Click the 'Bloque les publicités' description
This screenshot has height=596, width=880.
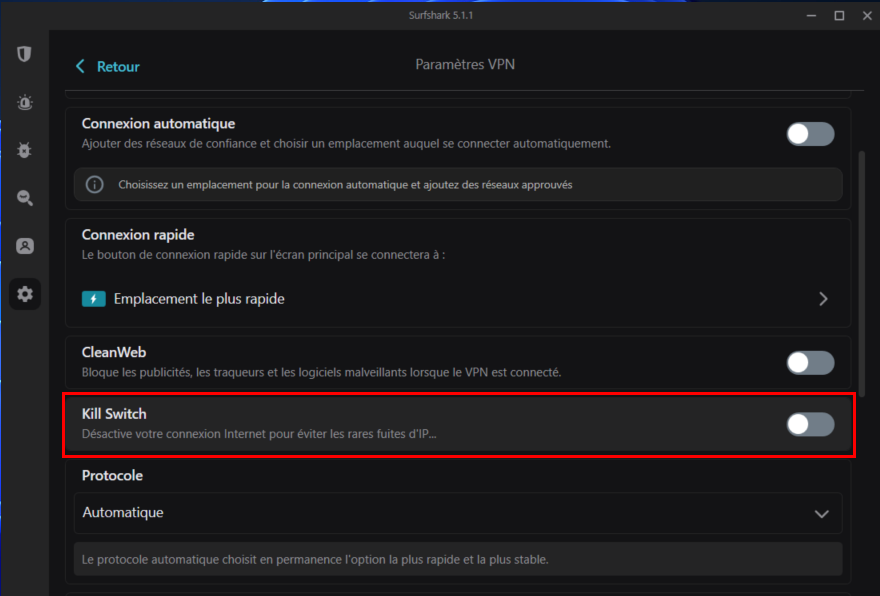(x=322, y=373)
